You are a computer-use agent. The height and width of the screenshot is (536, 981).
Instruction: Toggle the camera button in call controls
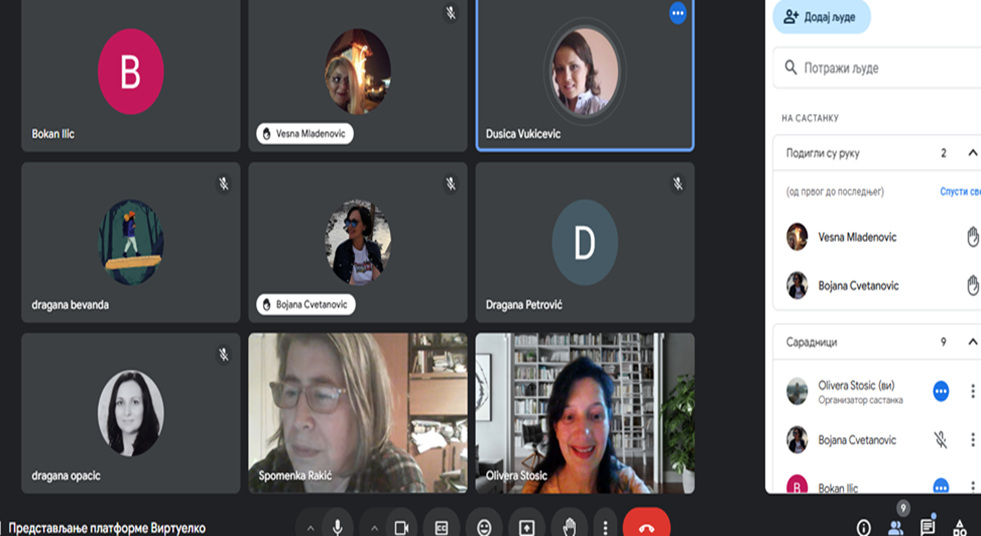[x=401, y=527]
